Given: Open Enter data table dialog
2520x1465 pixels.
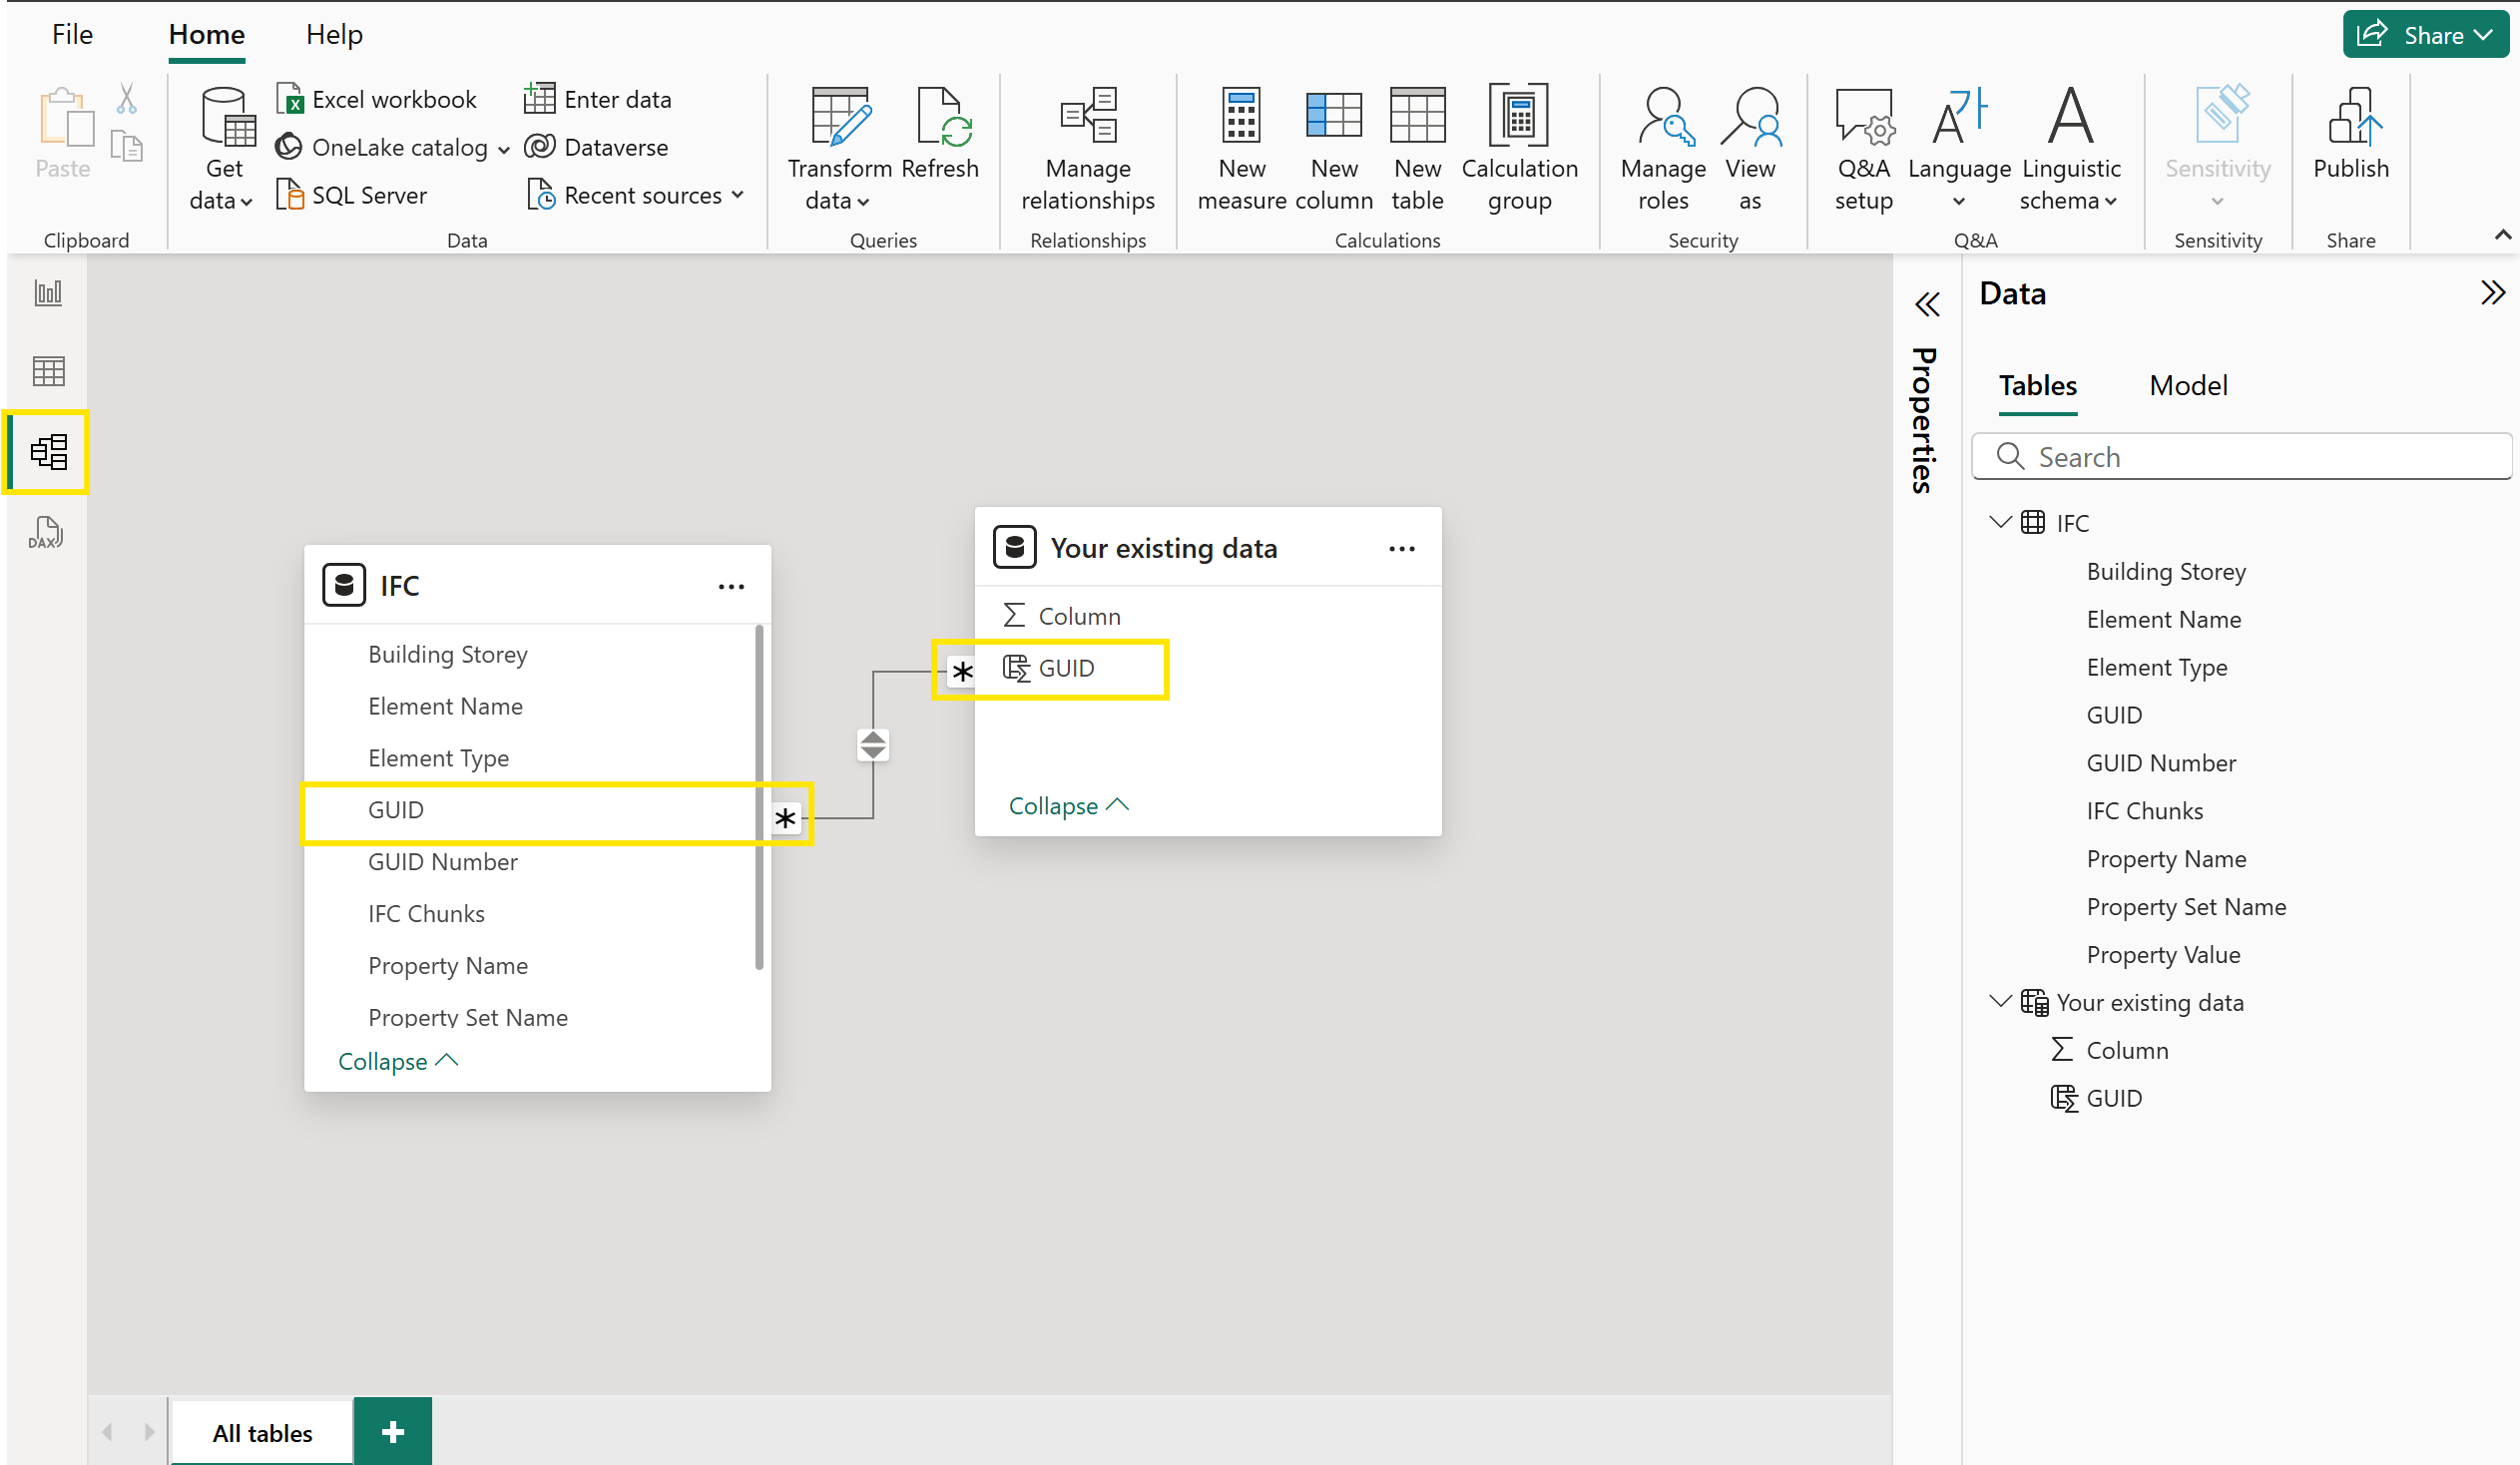Looking at the screenshot, I should (x=598, y=99).
